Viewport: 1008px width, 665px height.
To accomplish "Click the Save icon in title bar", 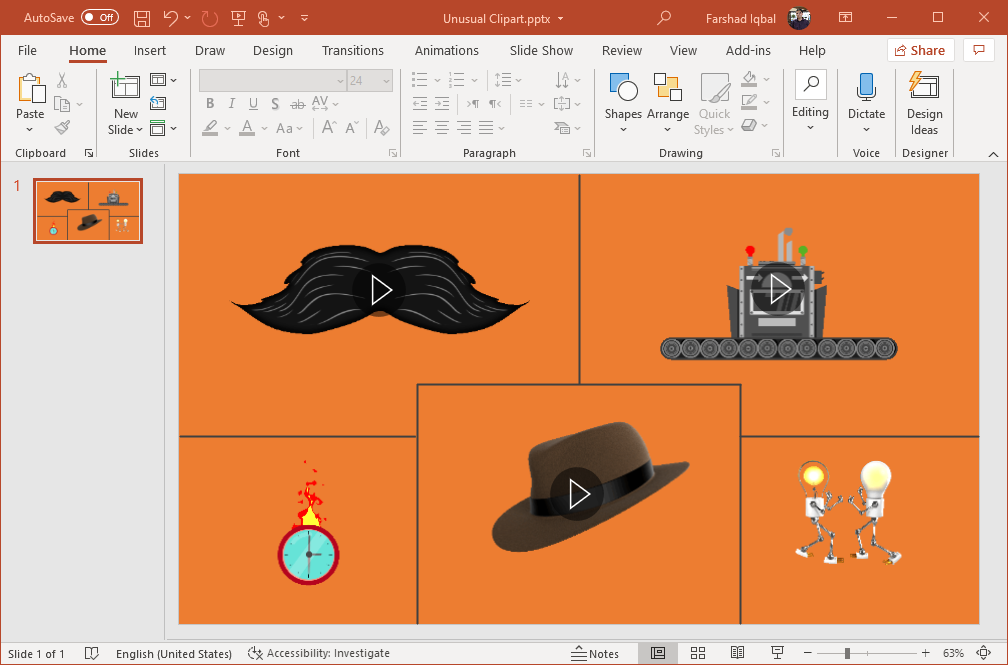I will [142, 18].
